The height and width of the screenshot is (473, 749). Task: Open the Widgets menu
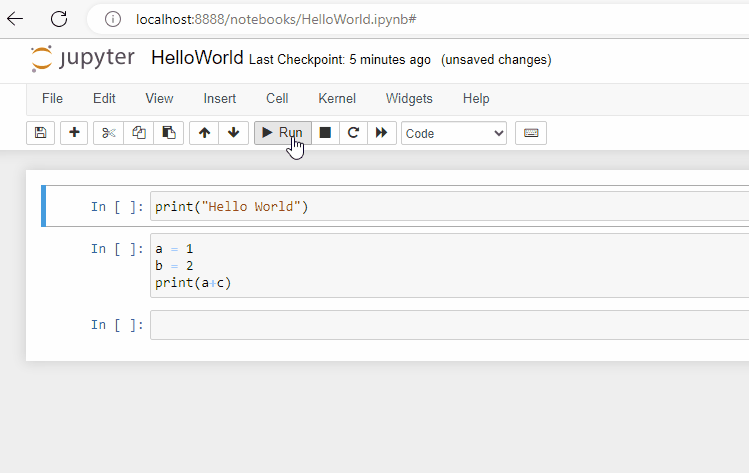(409, 99)
